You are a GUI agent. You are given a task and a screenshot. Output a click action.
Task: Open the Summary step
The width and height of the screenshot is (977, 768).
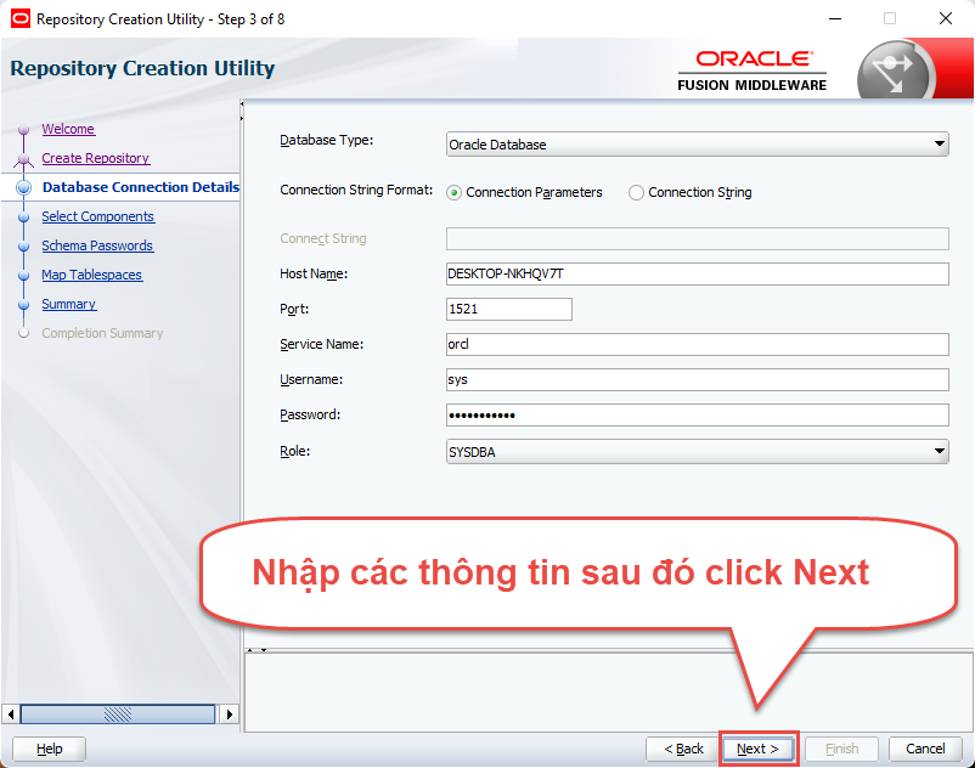pos(69,304)
